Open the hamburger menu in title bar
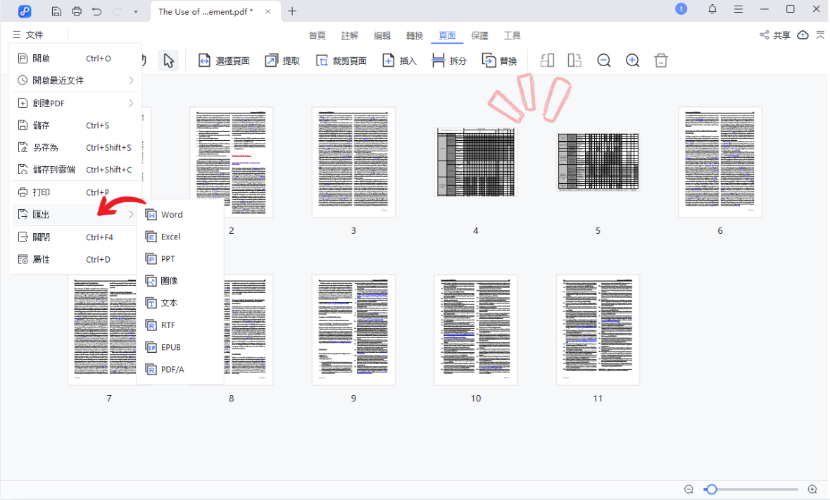 tap(738, 9)
